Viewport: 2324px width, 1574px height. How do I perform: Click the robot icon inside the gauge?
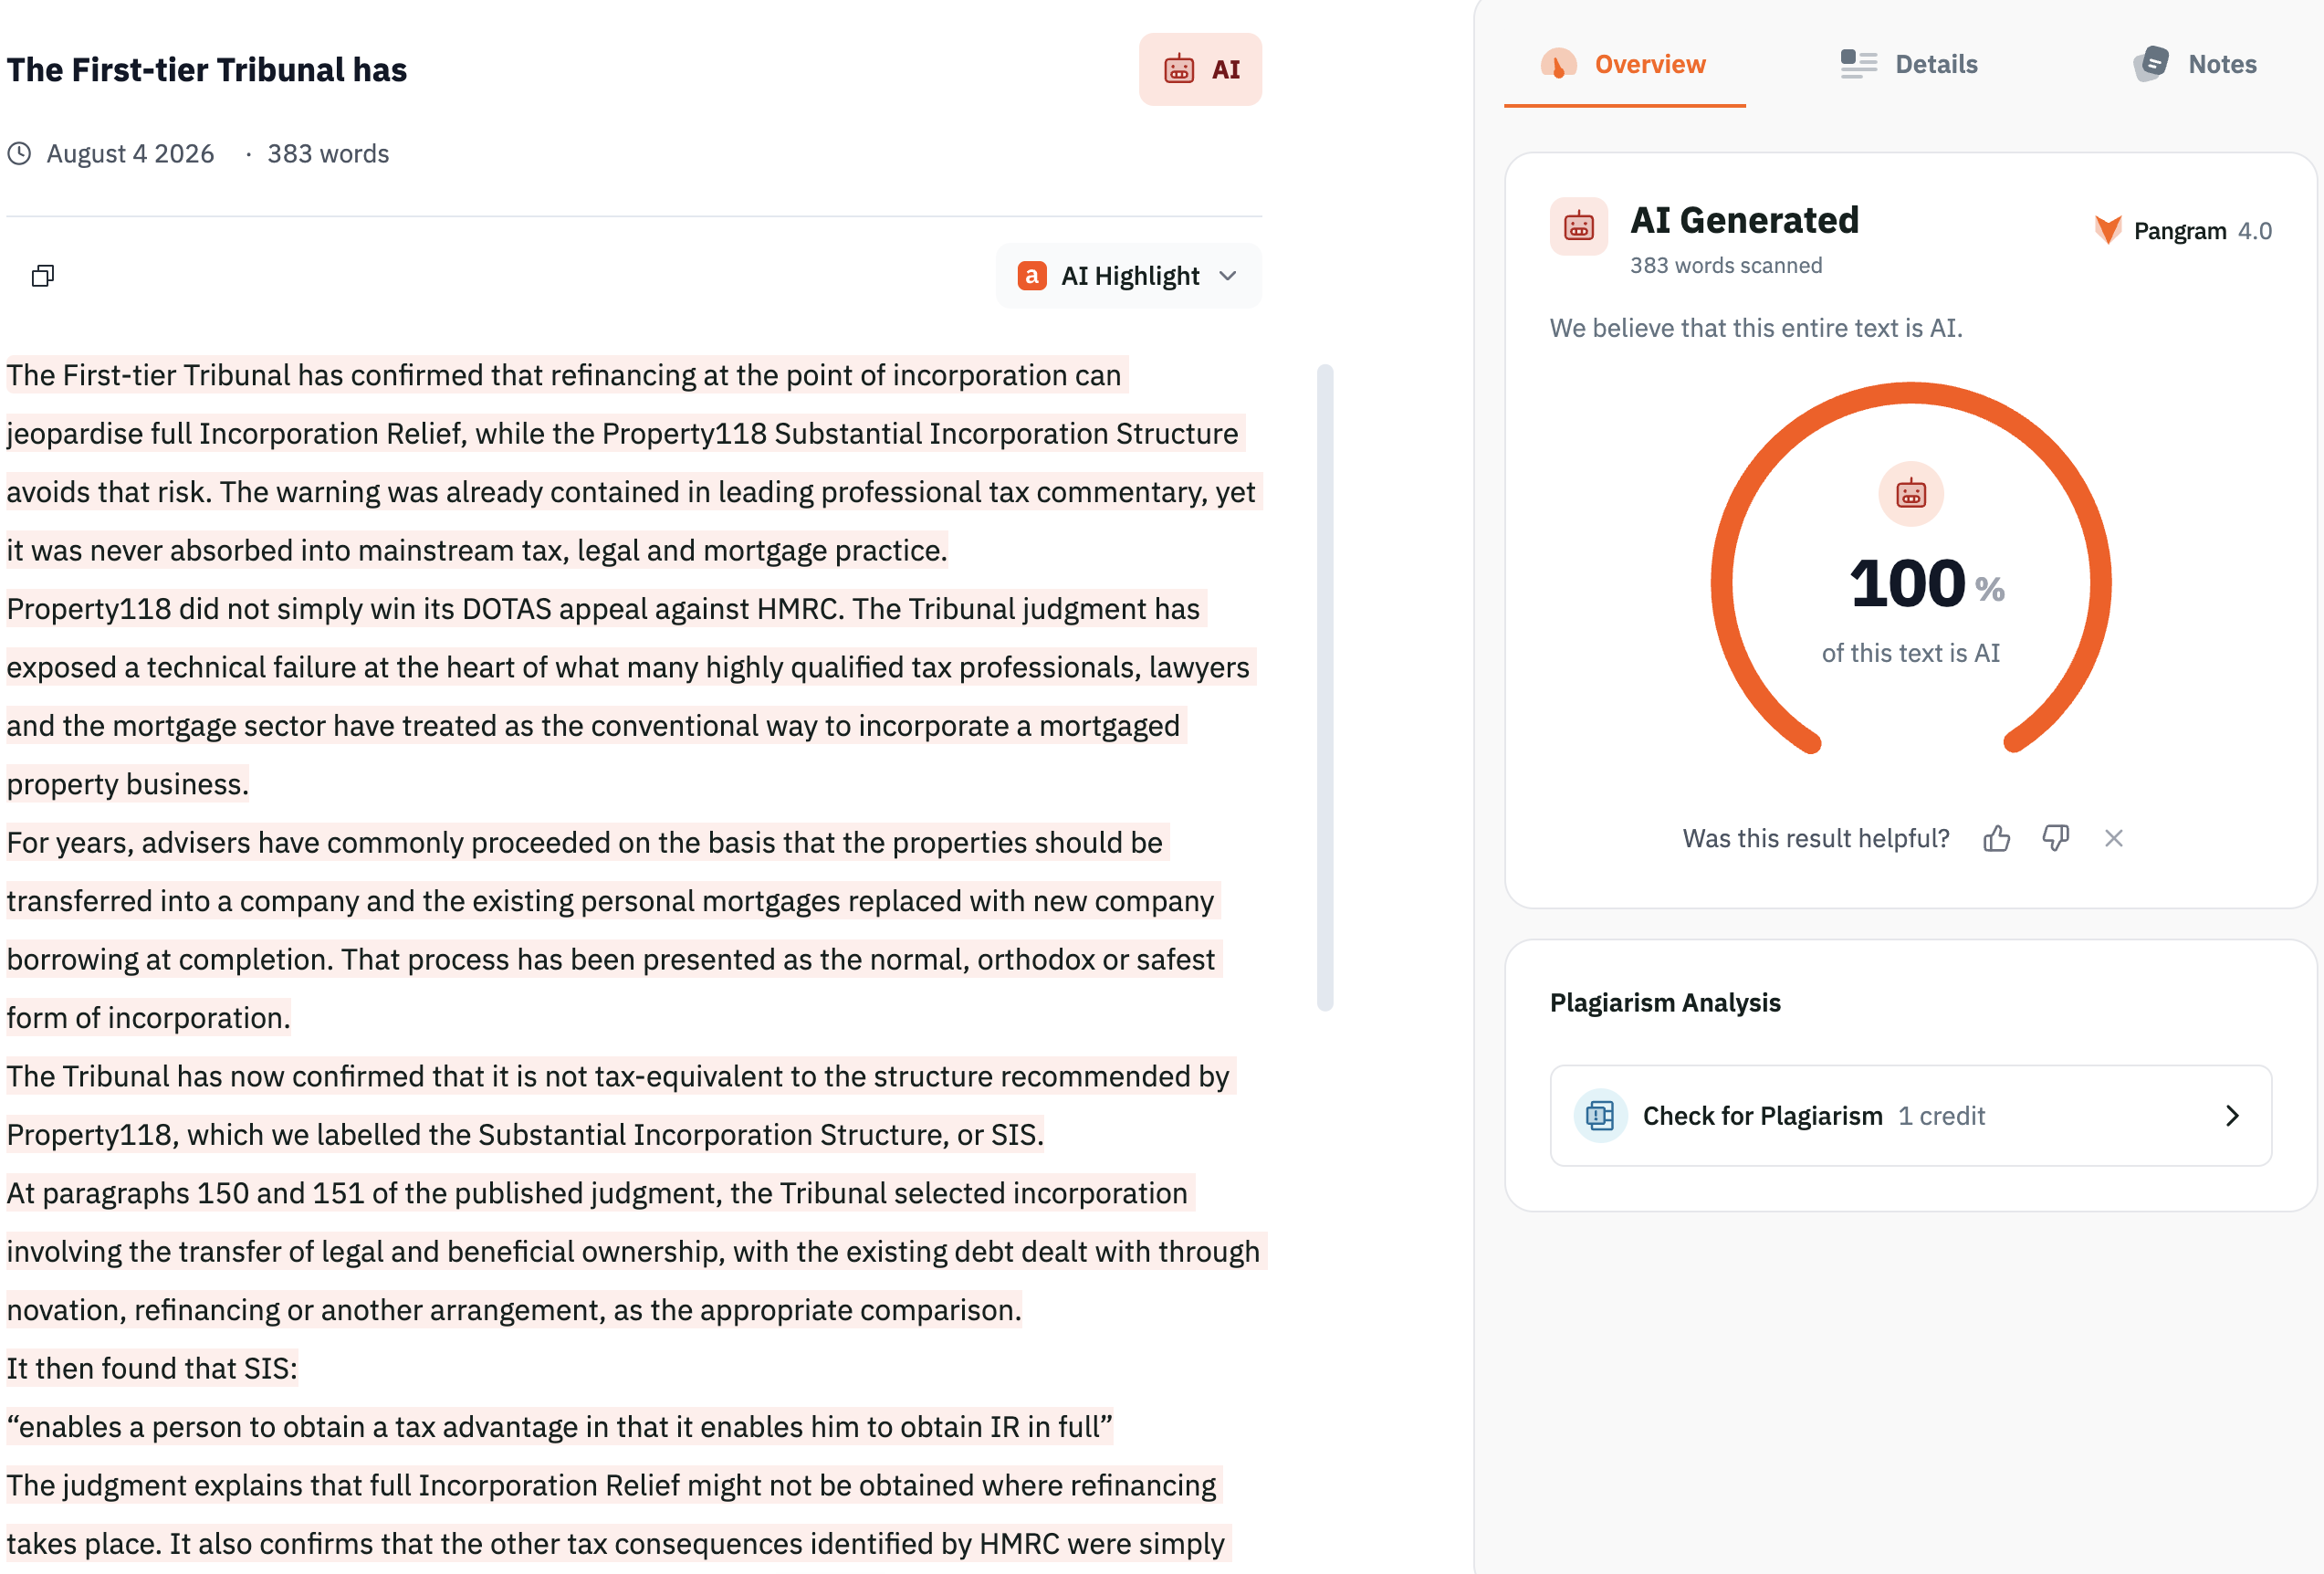point(1911,494)
